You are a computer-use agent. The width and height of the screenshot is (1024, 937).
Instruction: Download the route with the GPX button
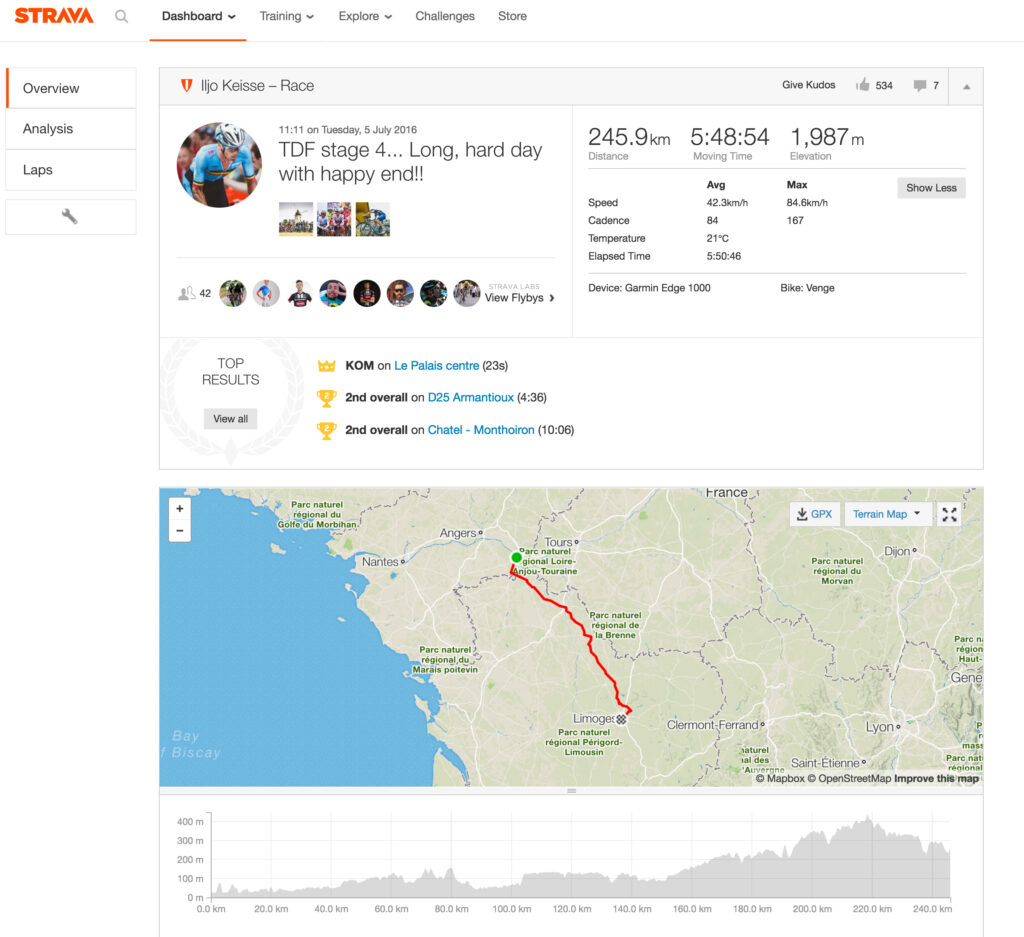(x=814, y=515)
